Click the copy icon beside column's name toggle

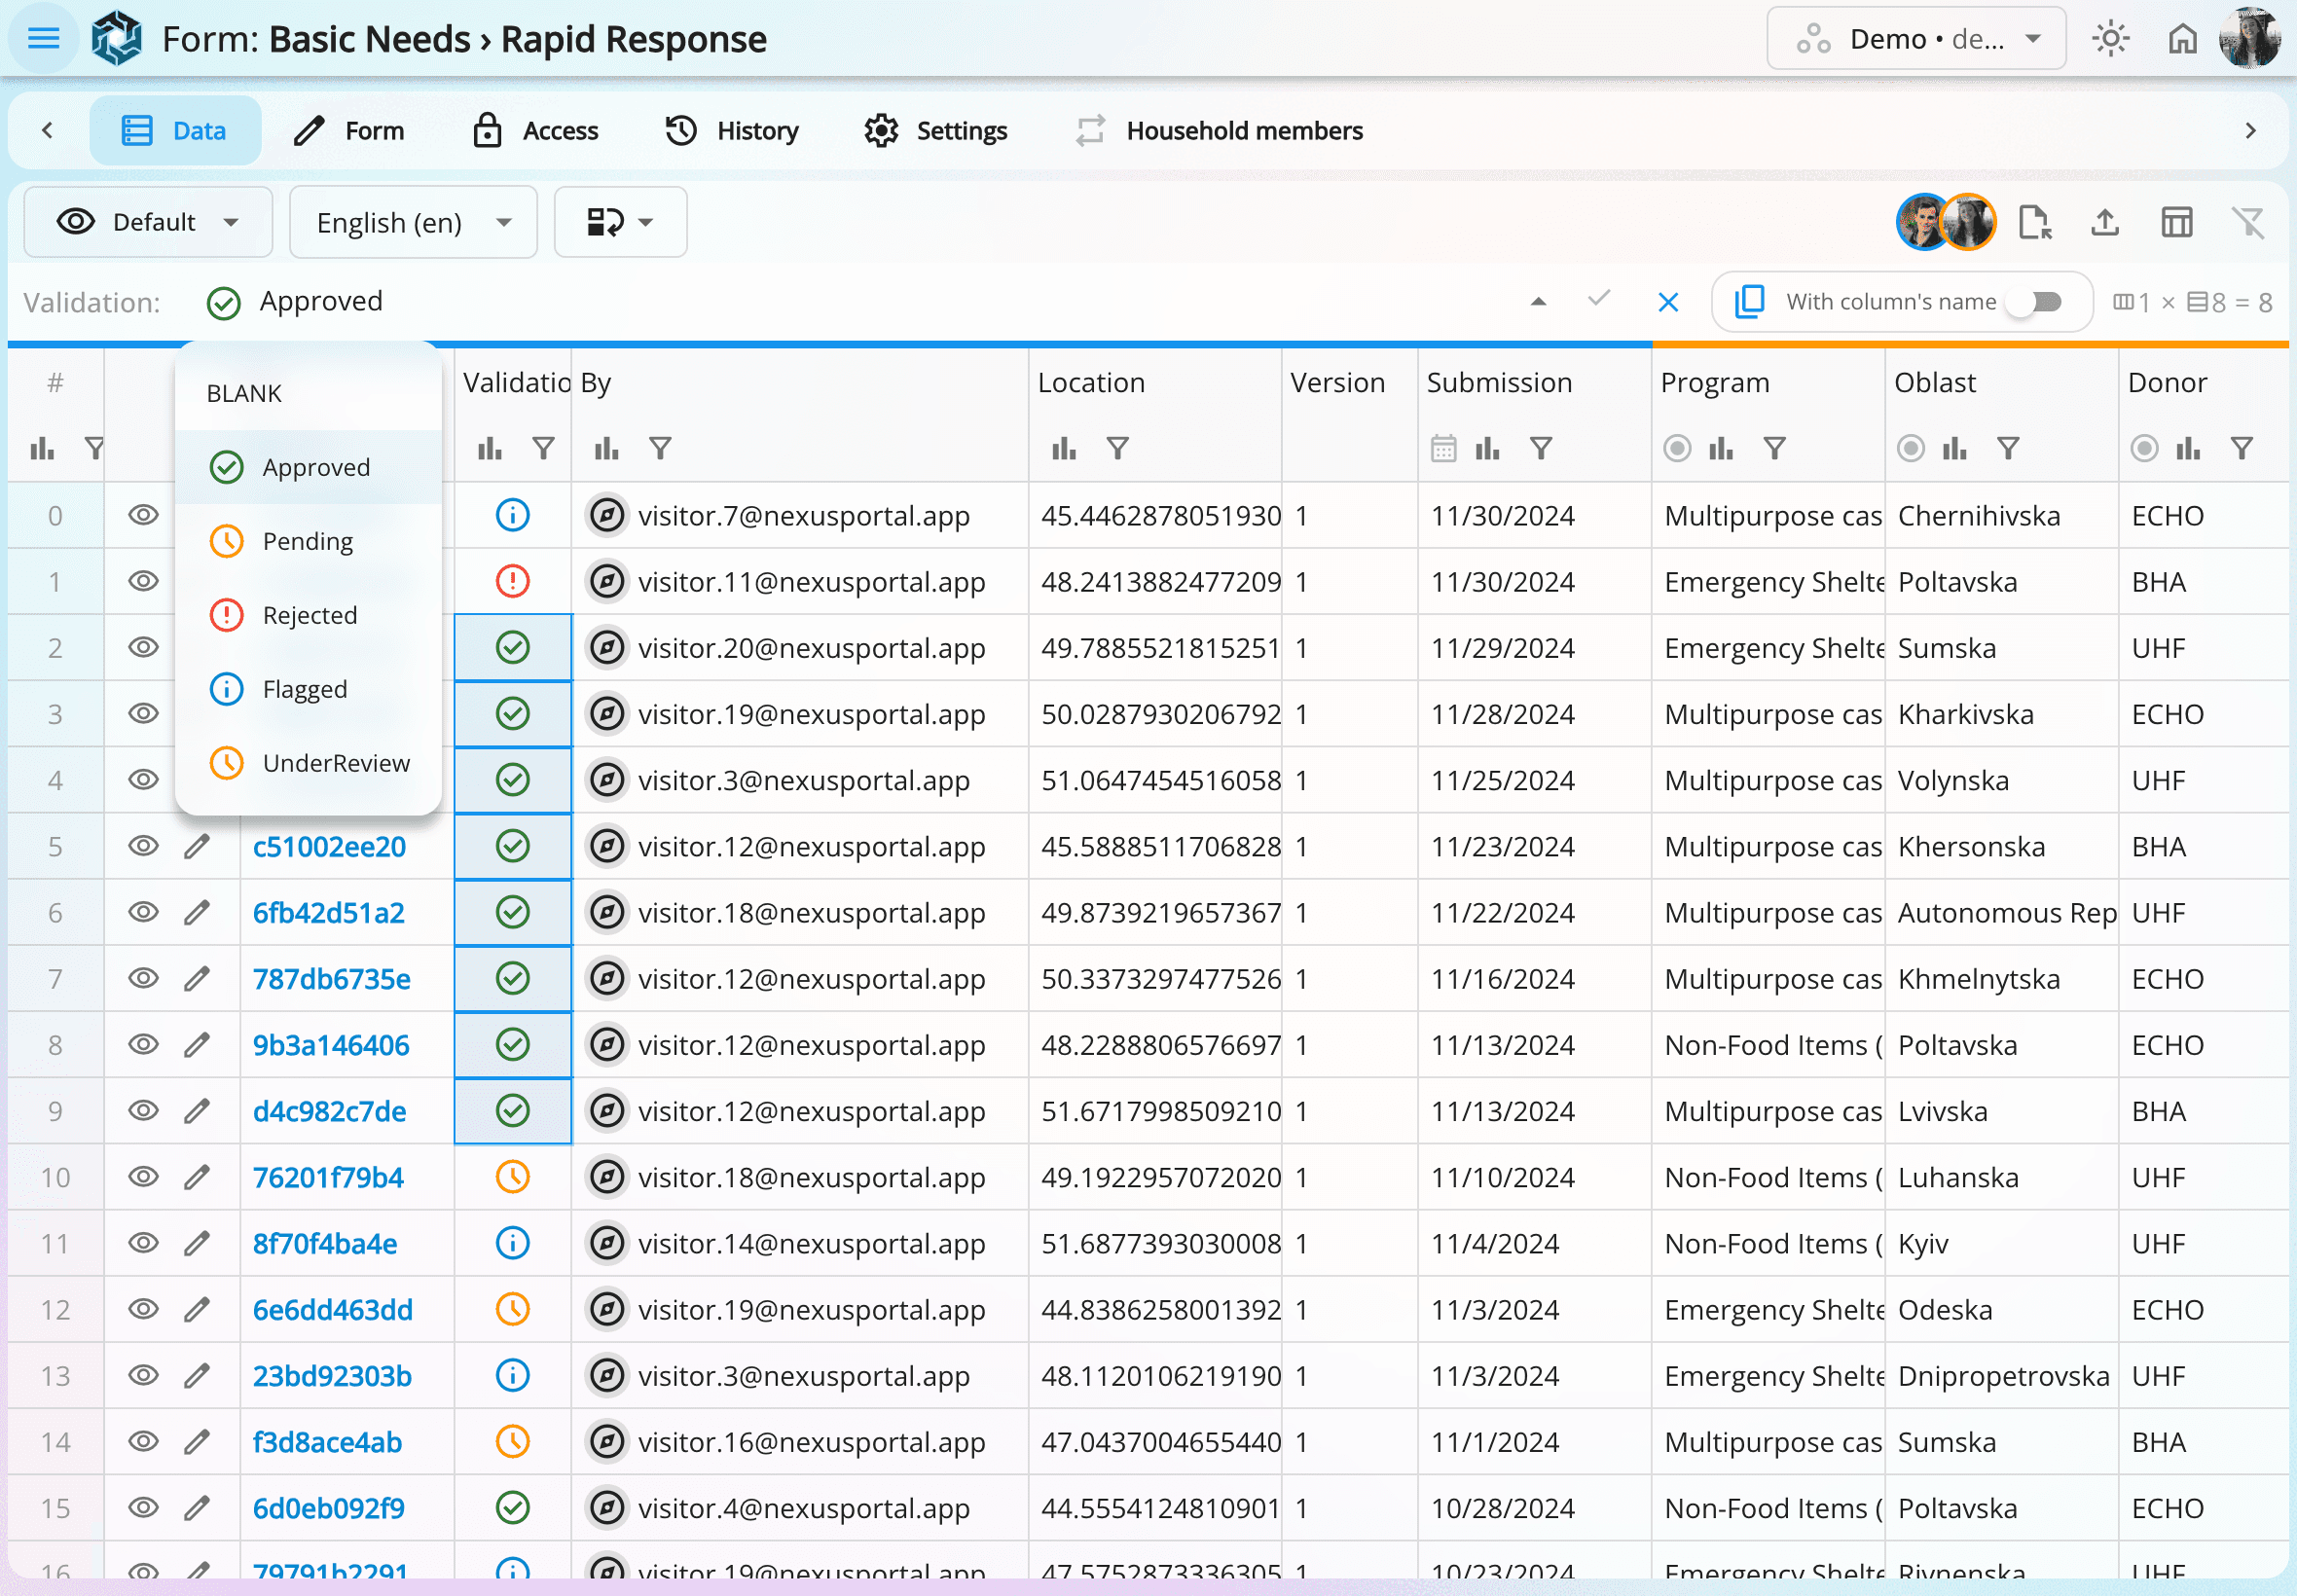[x=1748, y=301]
